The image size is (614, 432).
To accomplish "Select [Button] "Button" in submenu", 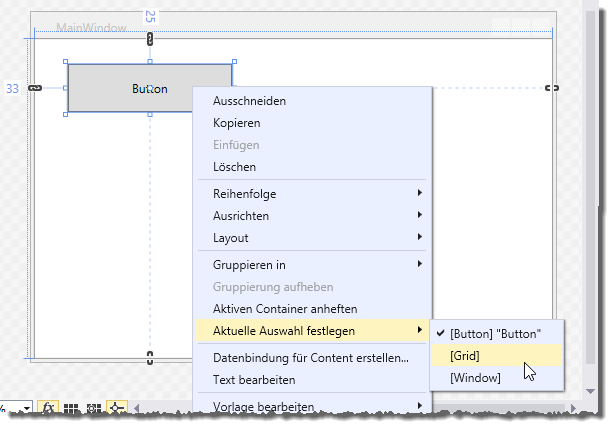I will (x=497, y=334).
